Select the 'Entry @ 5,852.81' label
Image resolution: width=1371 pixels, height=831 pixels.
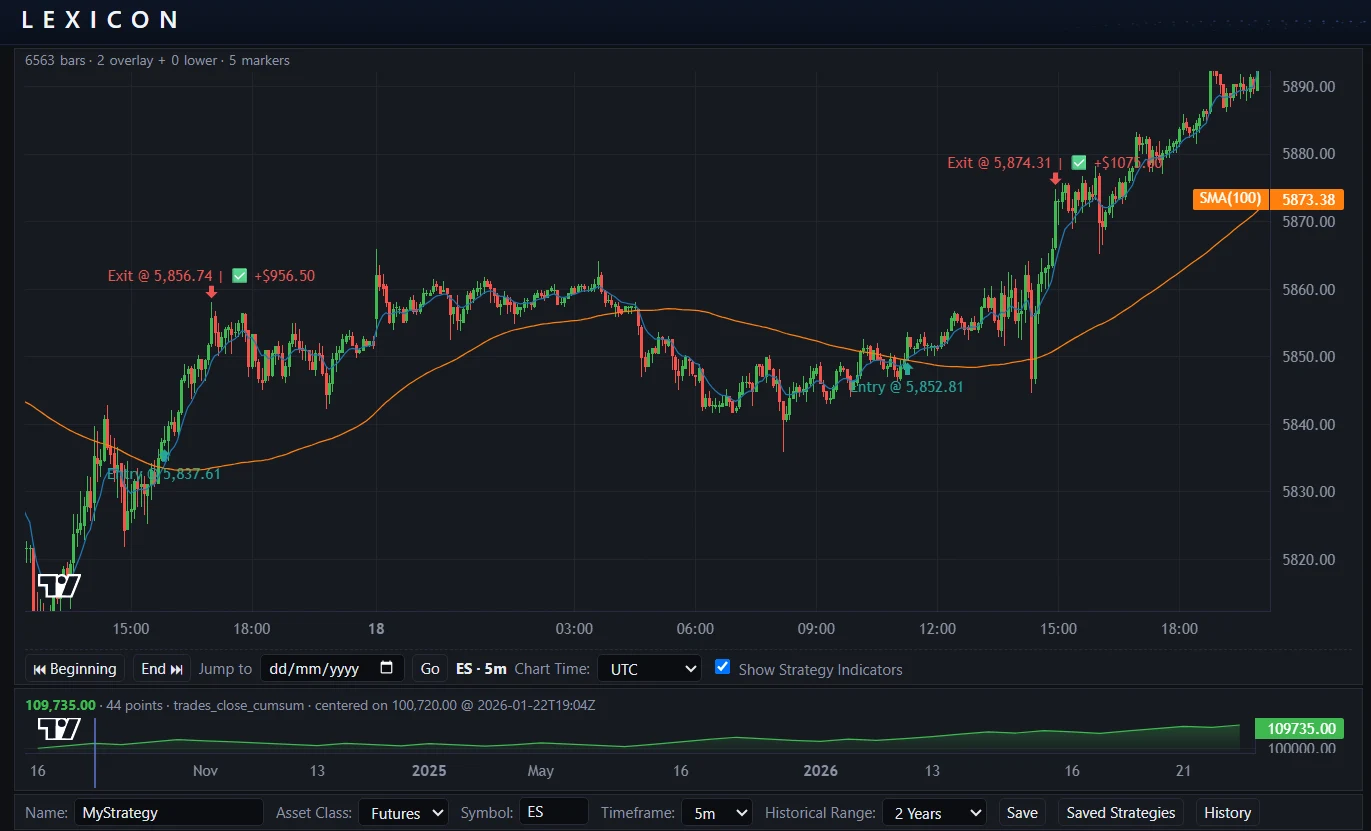click(x=907, y=386)
